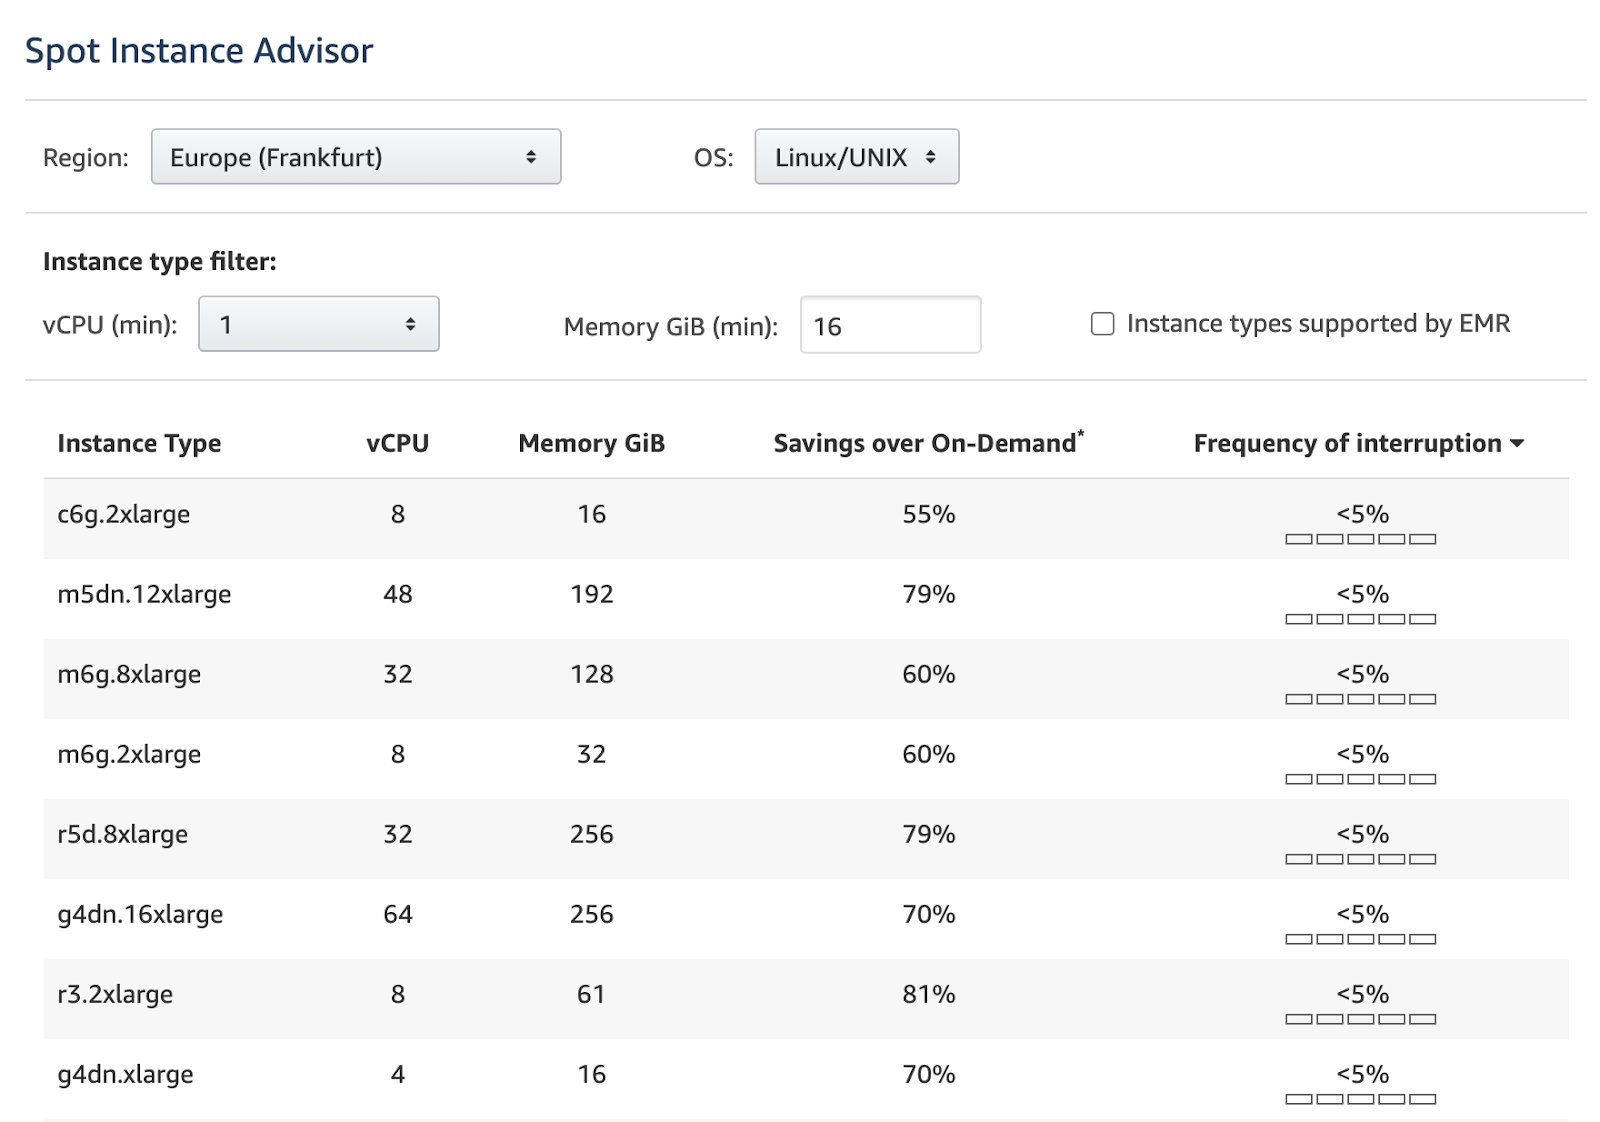The image size is (1600, 1122).
Task: Click interruption frequency bar for m5dn.12xlarge
Action: pos(1360,619)
